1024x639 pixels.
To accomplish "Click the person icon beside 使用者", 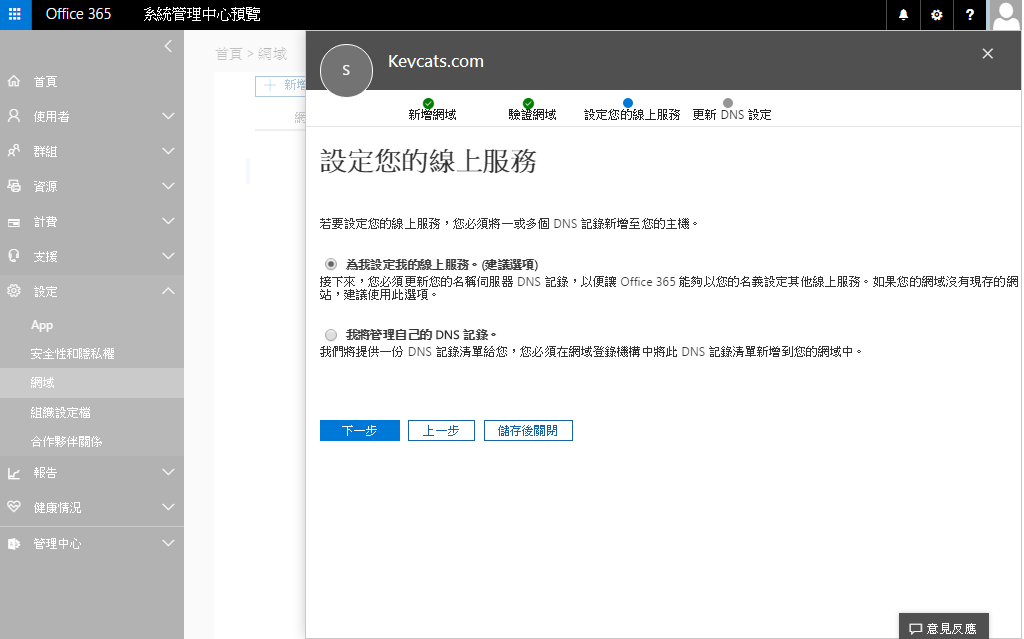I will (x=14, y=116).
